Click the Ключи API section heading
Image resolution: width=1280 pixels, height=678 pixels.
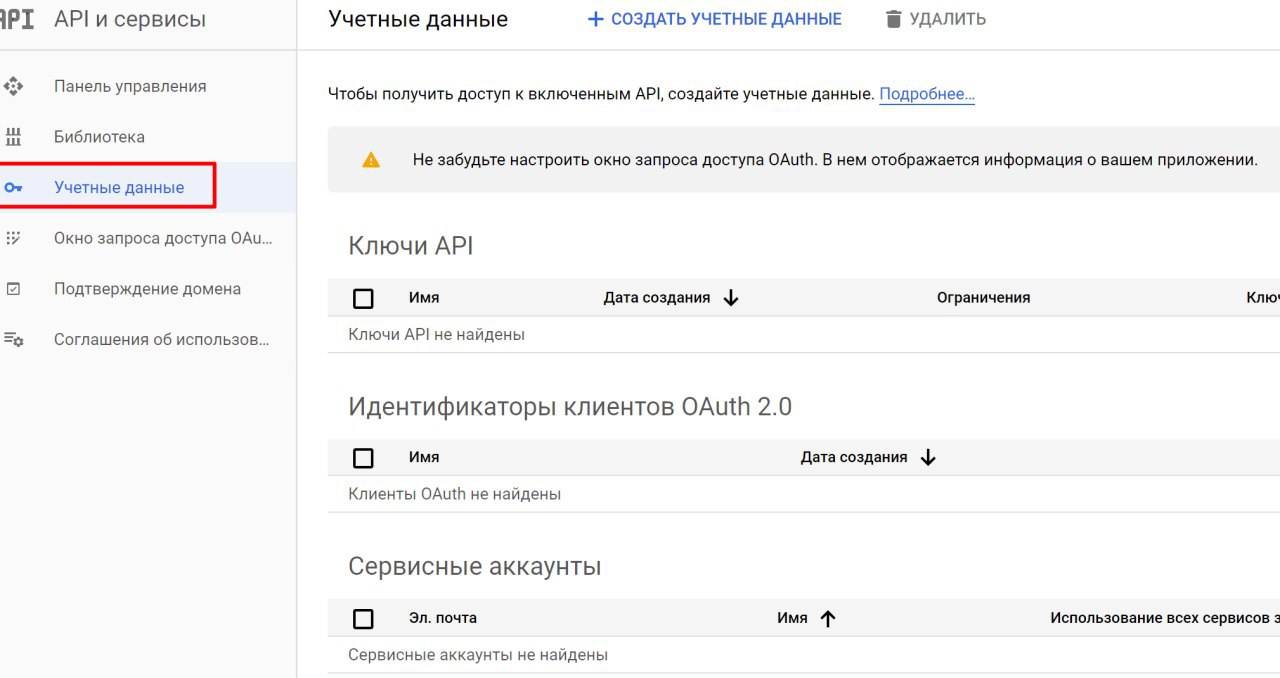(411, 246)
